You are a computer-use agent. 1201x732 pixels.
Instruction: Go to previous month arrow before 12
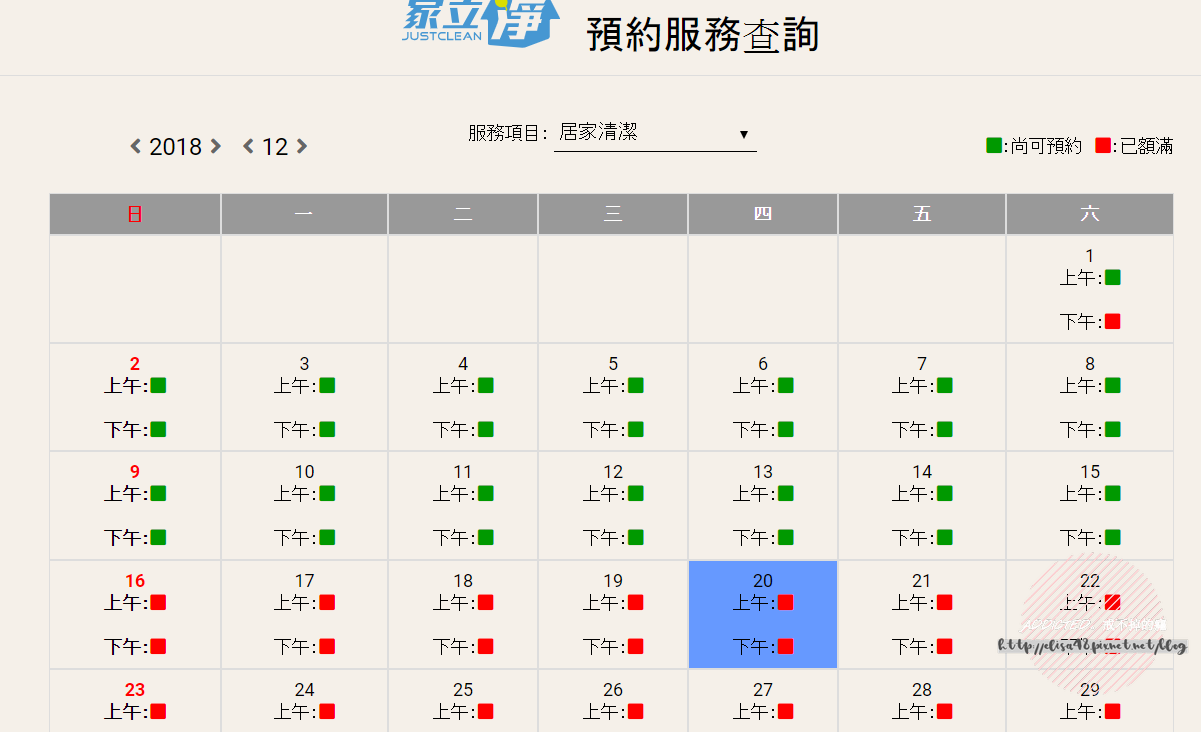(x=249, y=147)
